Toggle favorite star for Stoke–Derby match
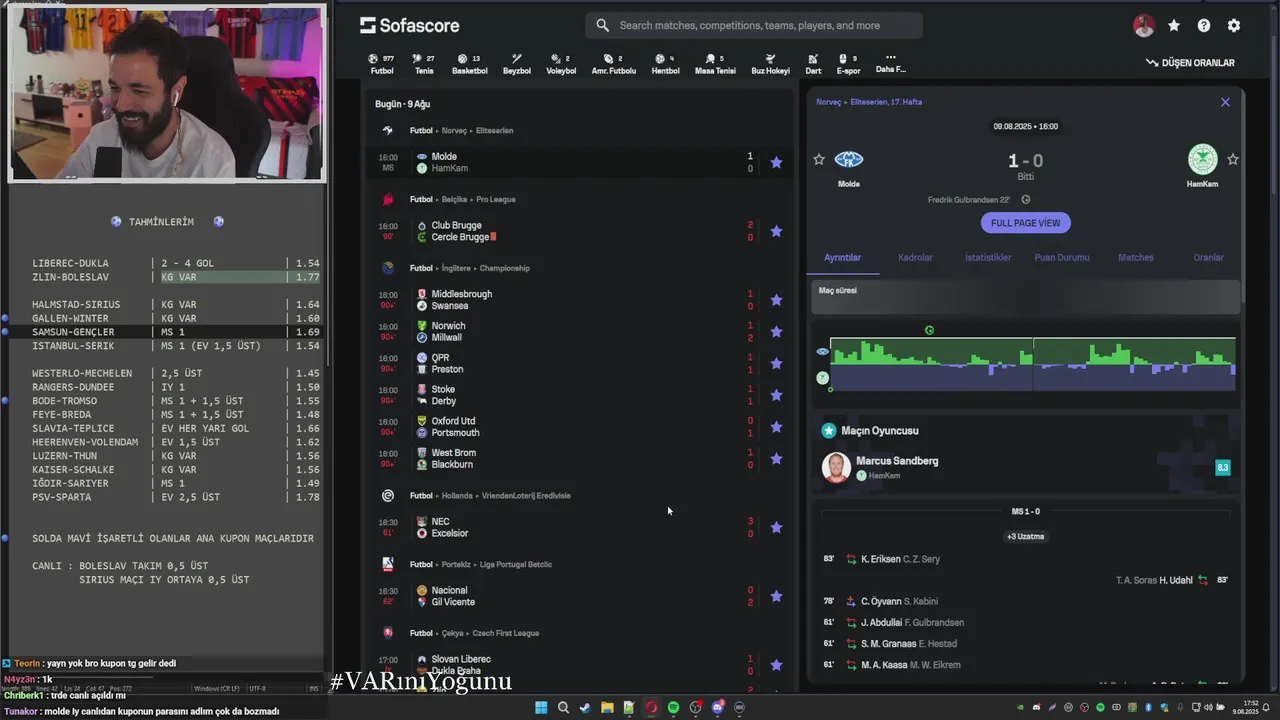Viewport: 1280px width, 720px height. pyautogui.click(x=776, y=395)
